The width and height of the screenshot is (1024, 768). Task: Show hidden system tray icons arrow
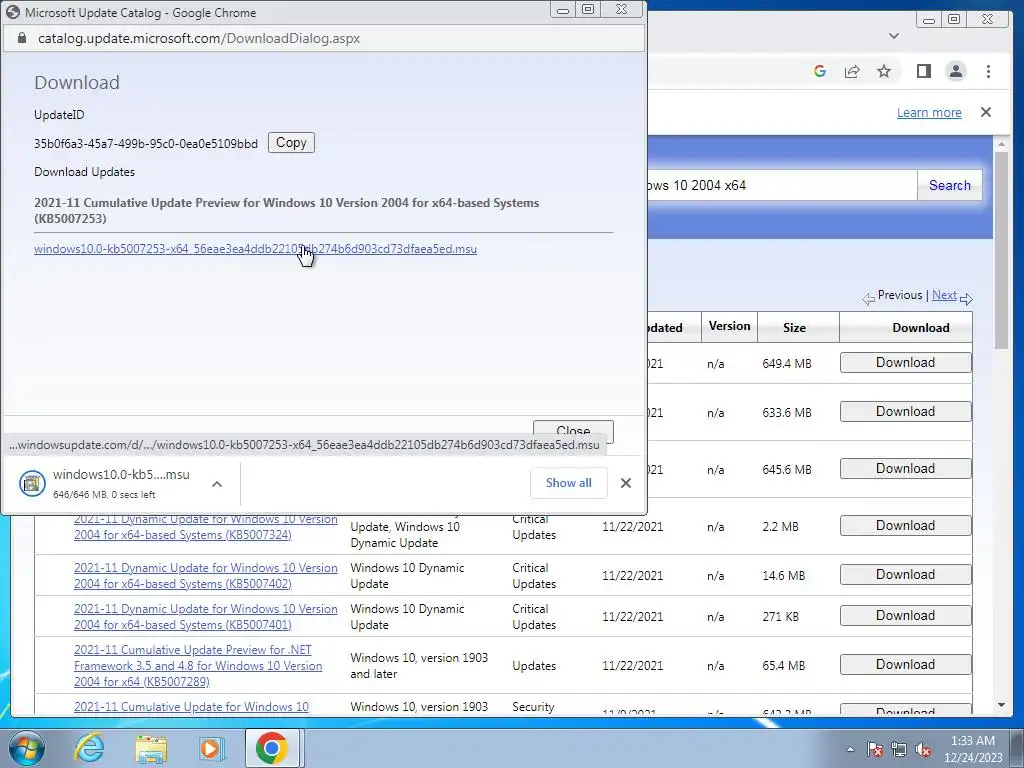pyautogui.click(x=850, y=749)
